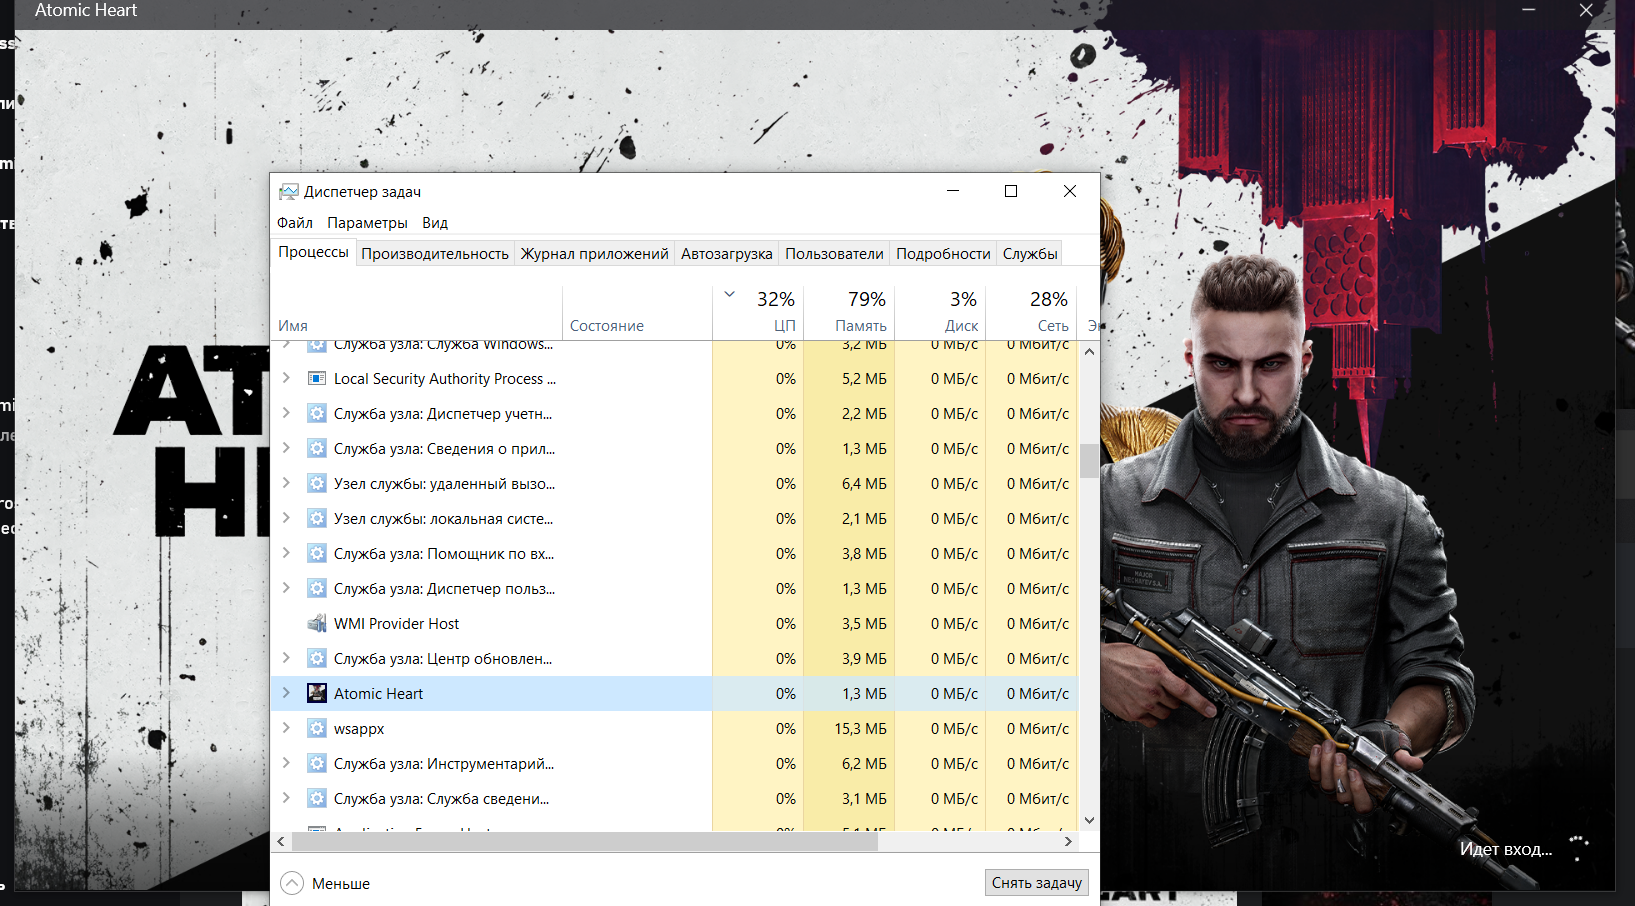
Task: Click the horizontal scrollbar left arrow
Action: click(281, 842)
